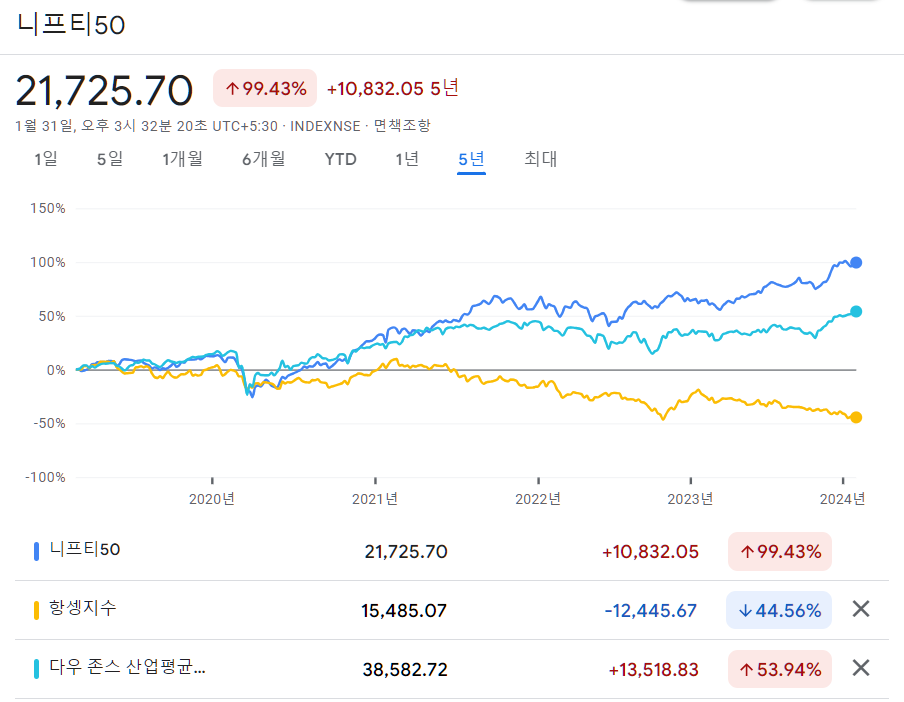Open the 다우 존스 산업평균 row name

[127, 667]
